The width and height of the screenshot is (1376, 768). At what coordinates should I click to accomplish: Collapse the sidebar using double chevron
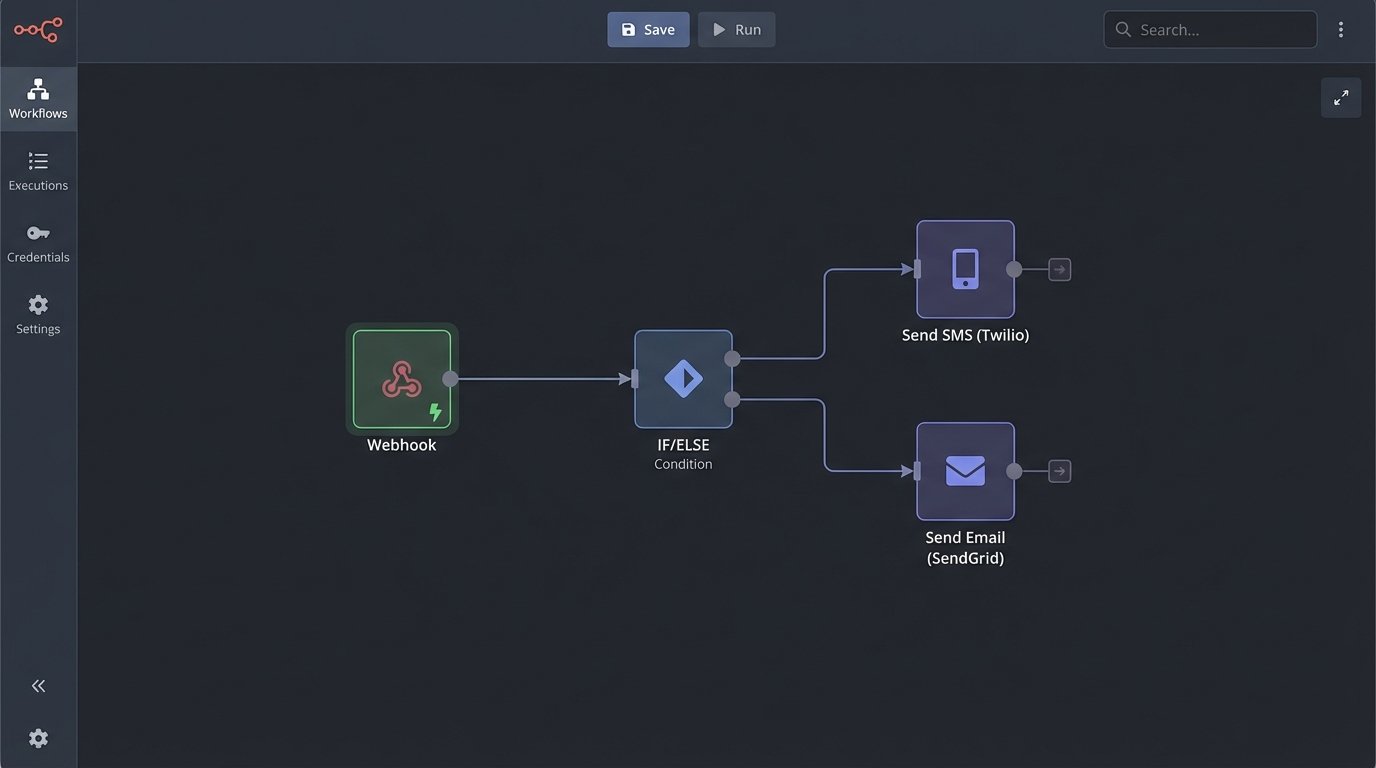(x=38, y=686)
